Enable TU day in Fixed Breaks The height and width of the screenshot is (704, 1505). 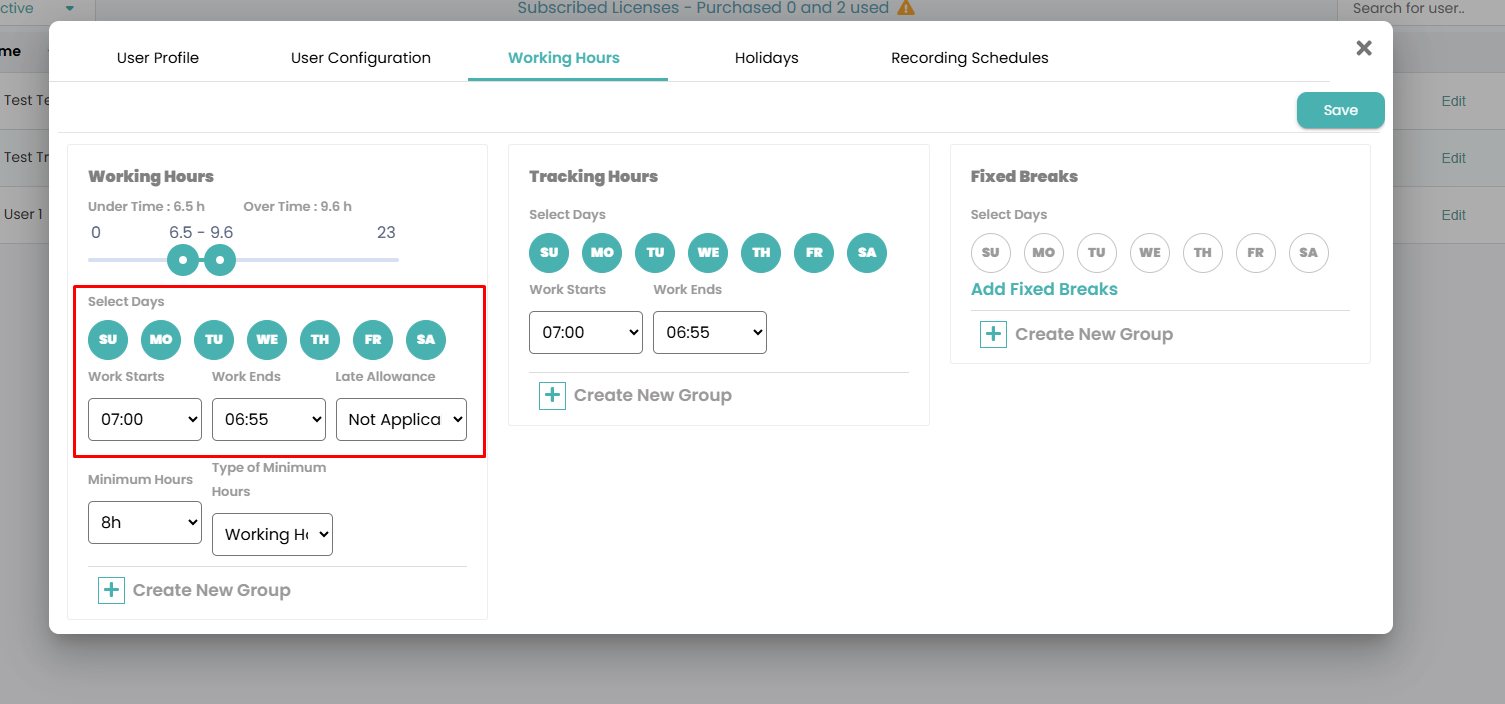click(x=1097, y=252)
